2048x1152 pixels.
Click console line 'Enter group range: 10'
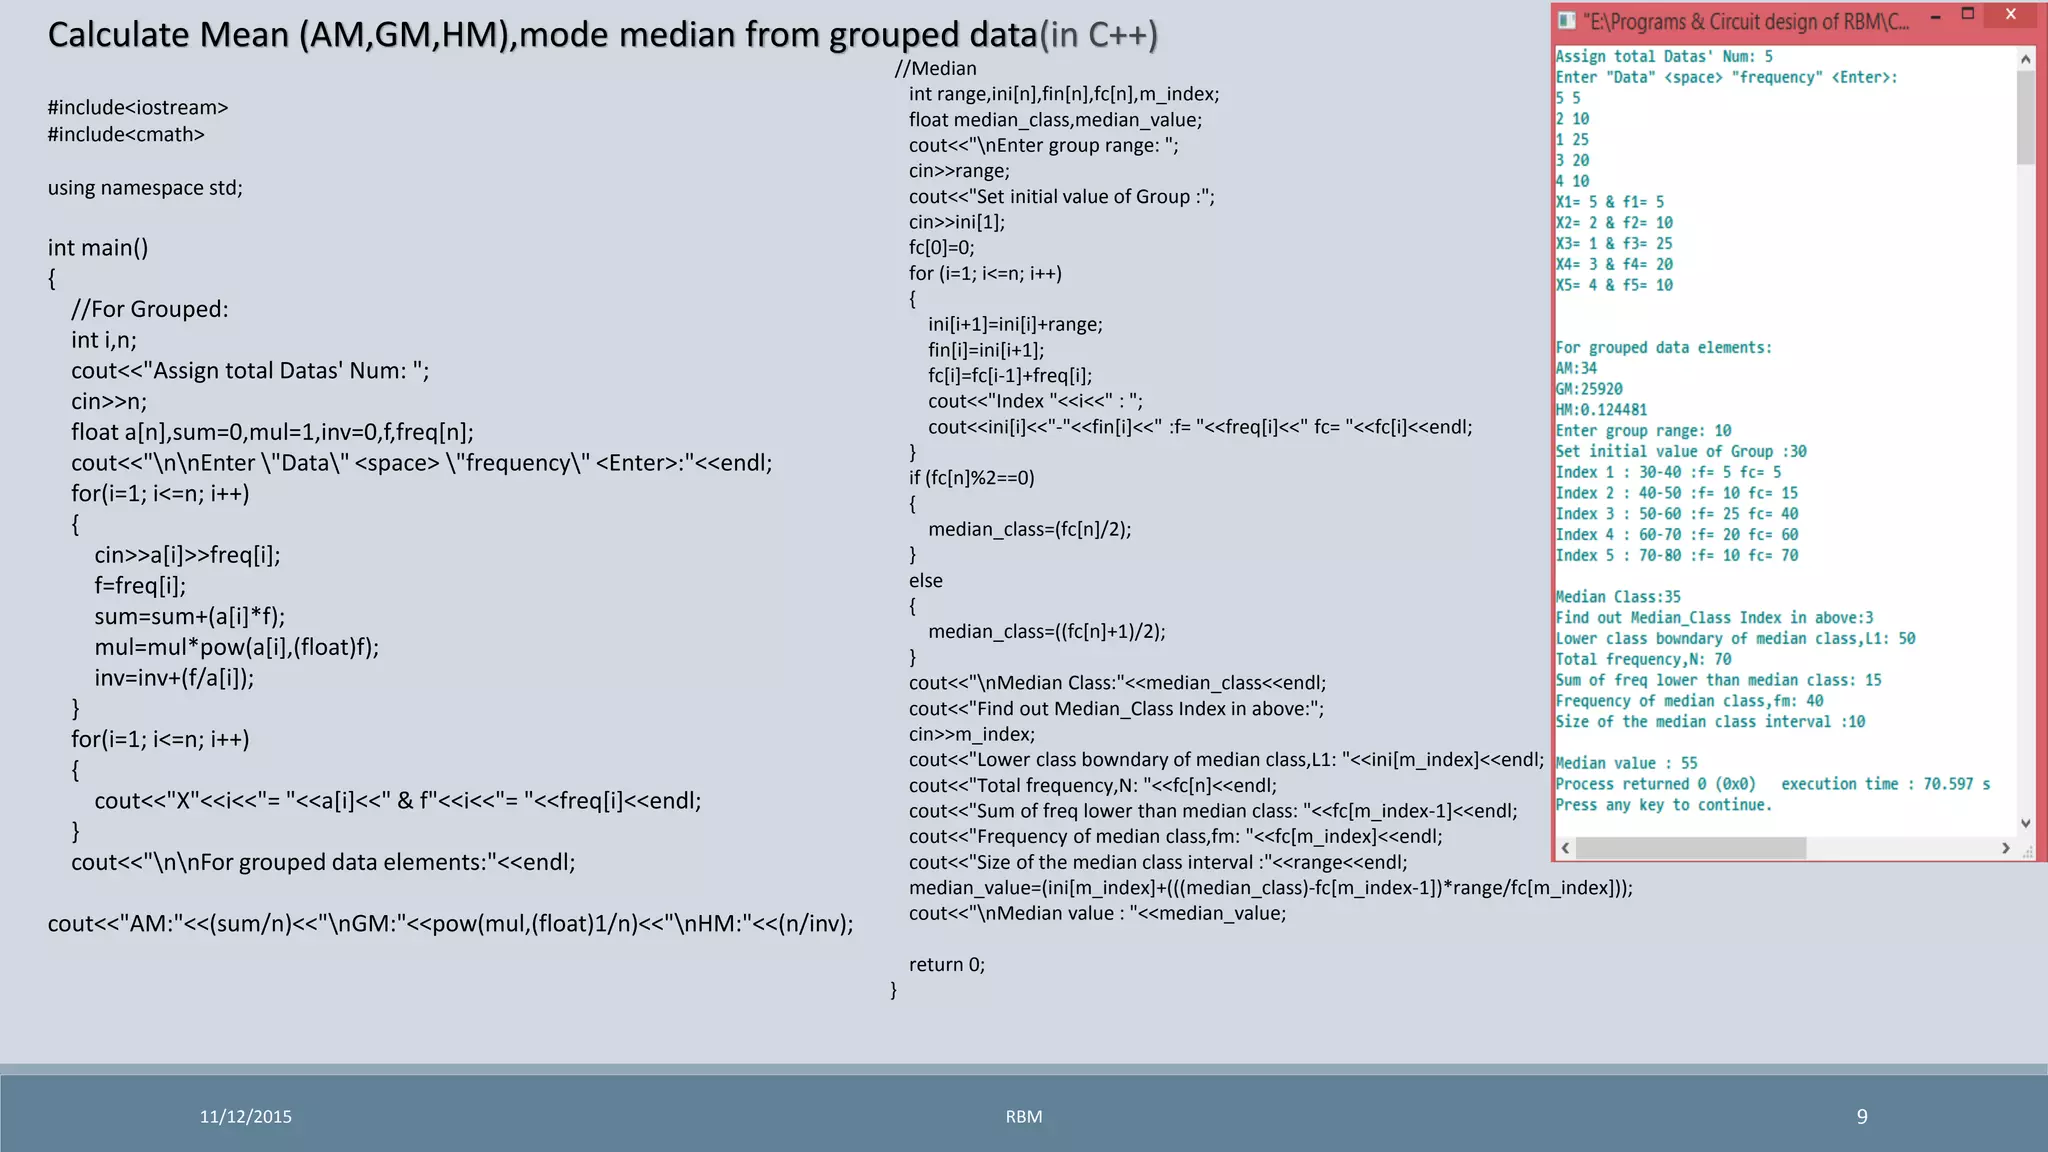[1643, 431]
